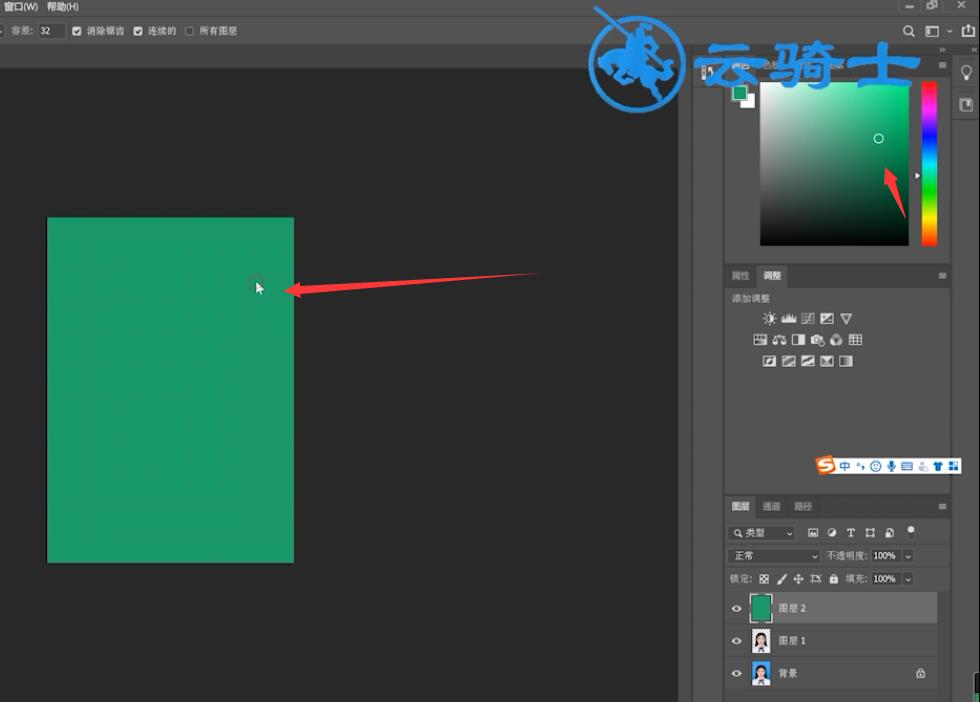Expand the 不透明度 opacity dropdown arrow
Image resolution: width=980 pixels, height=702 pixels.
coord(908,556)
